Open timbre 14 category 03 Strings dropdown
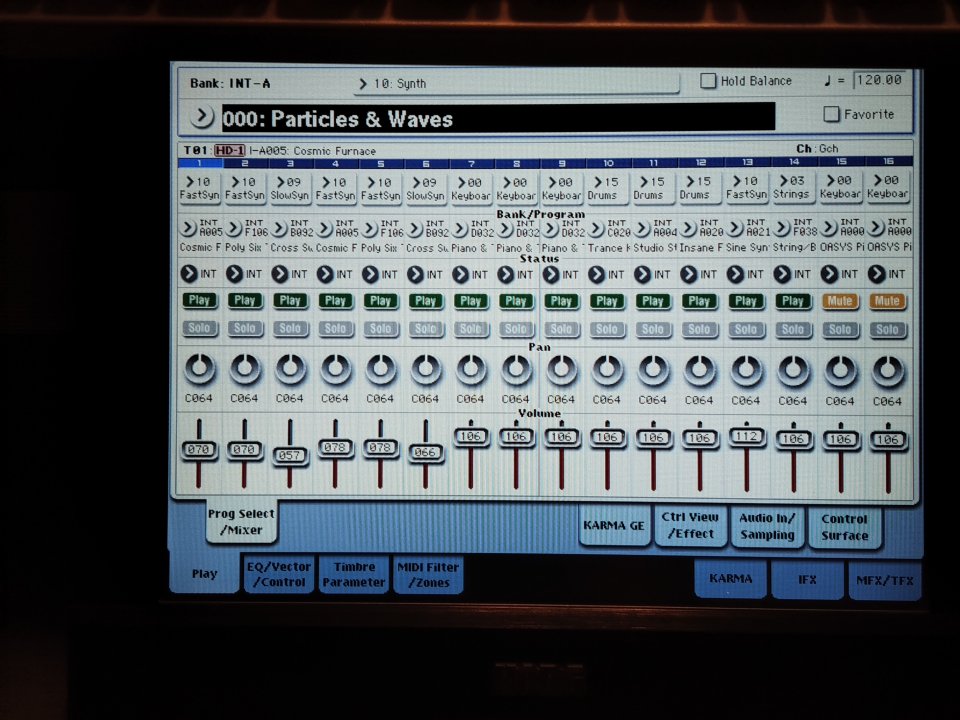Image resolution: width=960 pixels, height=720 pixels. (793, 187)
